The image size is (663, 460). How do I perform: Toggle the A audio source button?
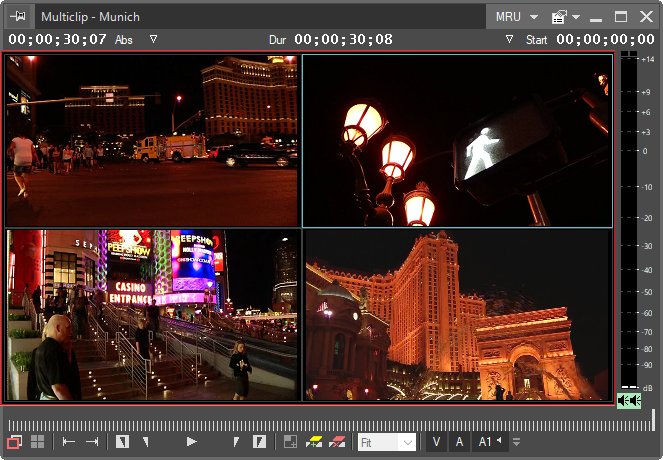[x=459, y=442]
